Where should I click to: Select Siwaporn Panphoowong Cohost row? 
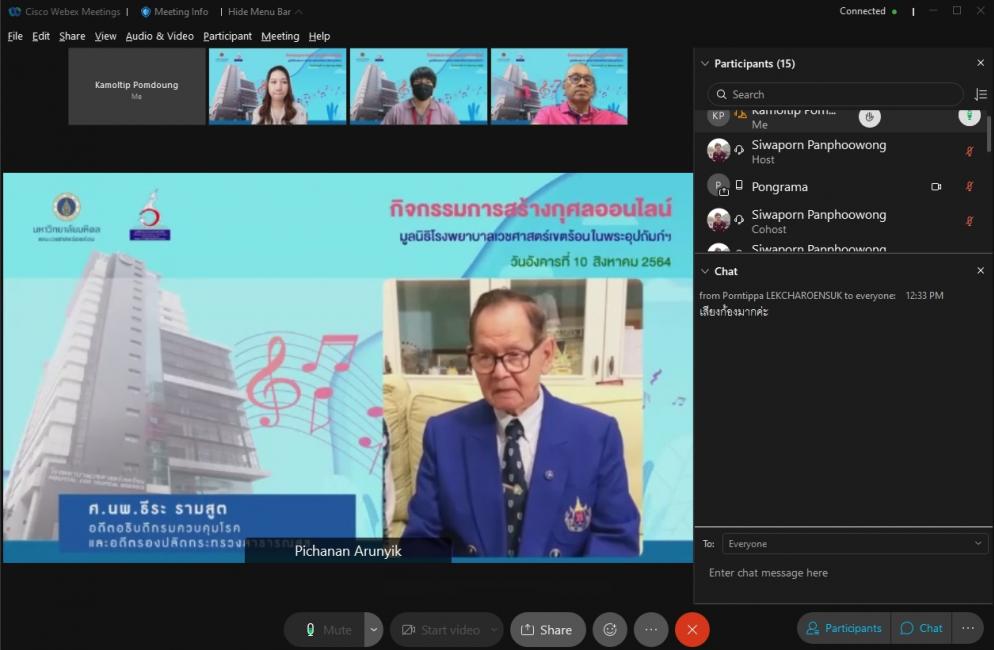[x=841, y=221]
